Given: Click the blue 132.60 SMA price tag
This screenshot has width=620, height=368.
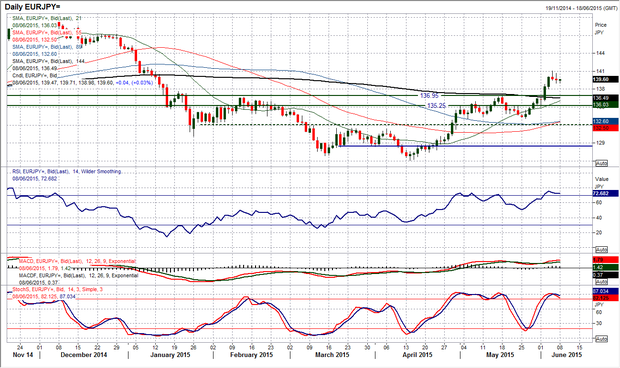Looking at the screenshot, I should pyautogui.click(x=605, y=121).
